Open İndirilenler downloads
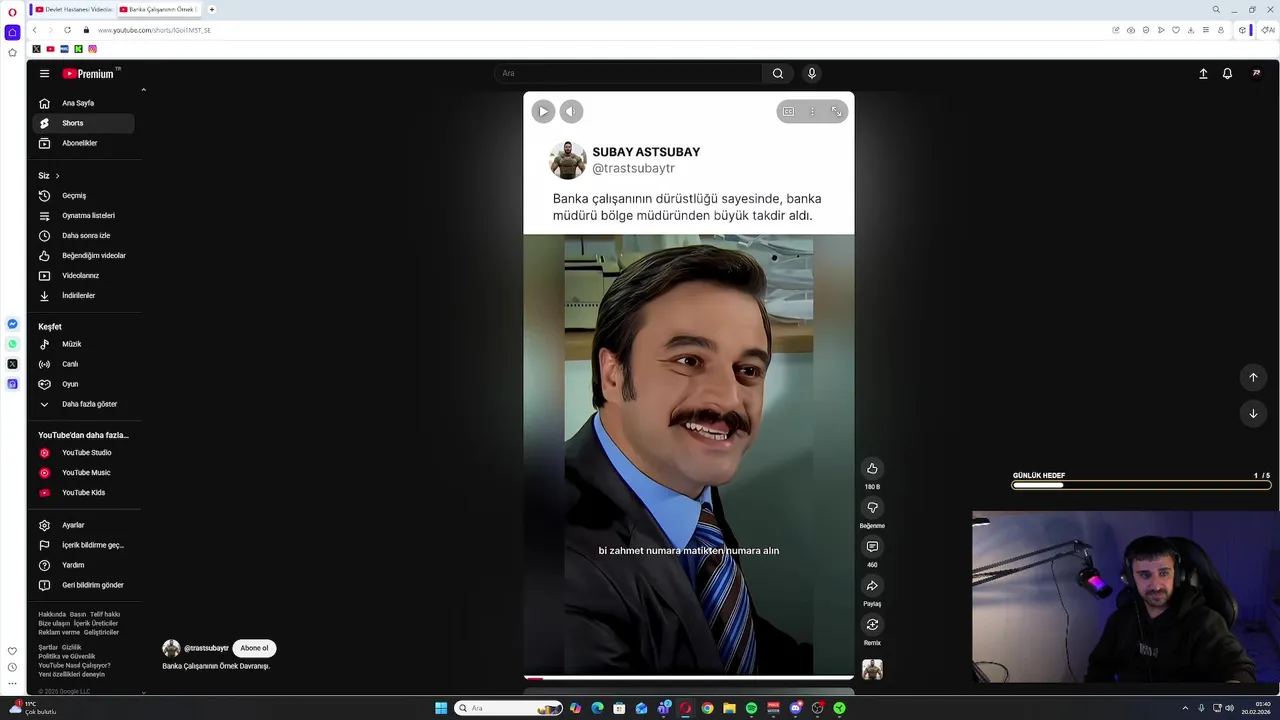 click(x=83, y=296)
